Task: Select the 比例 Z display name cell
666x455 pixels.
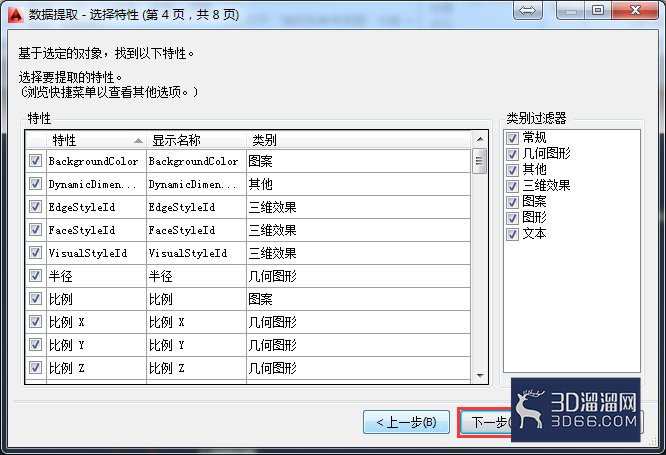Action: point(196,367)
